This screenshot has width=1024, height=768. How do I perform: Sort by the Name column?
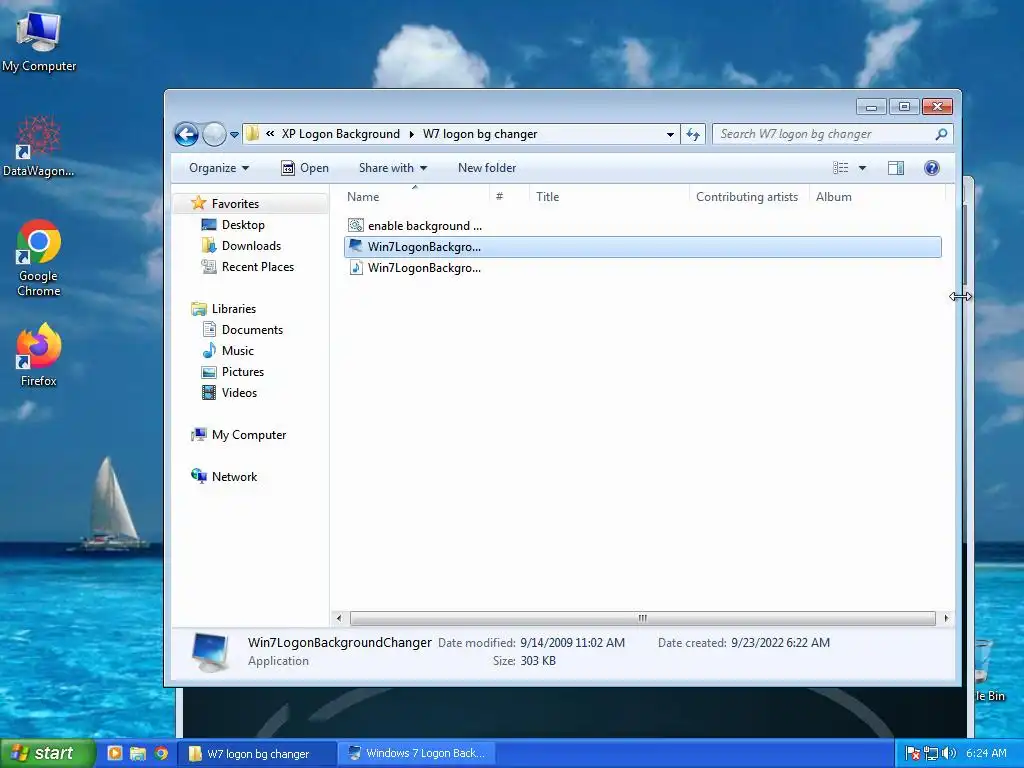tap(363, 197)
